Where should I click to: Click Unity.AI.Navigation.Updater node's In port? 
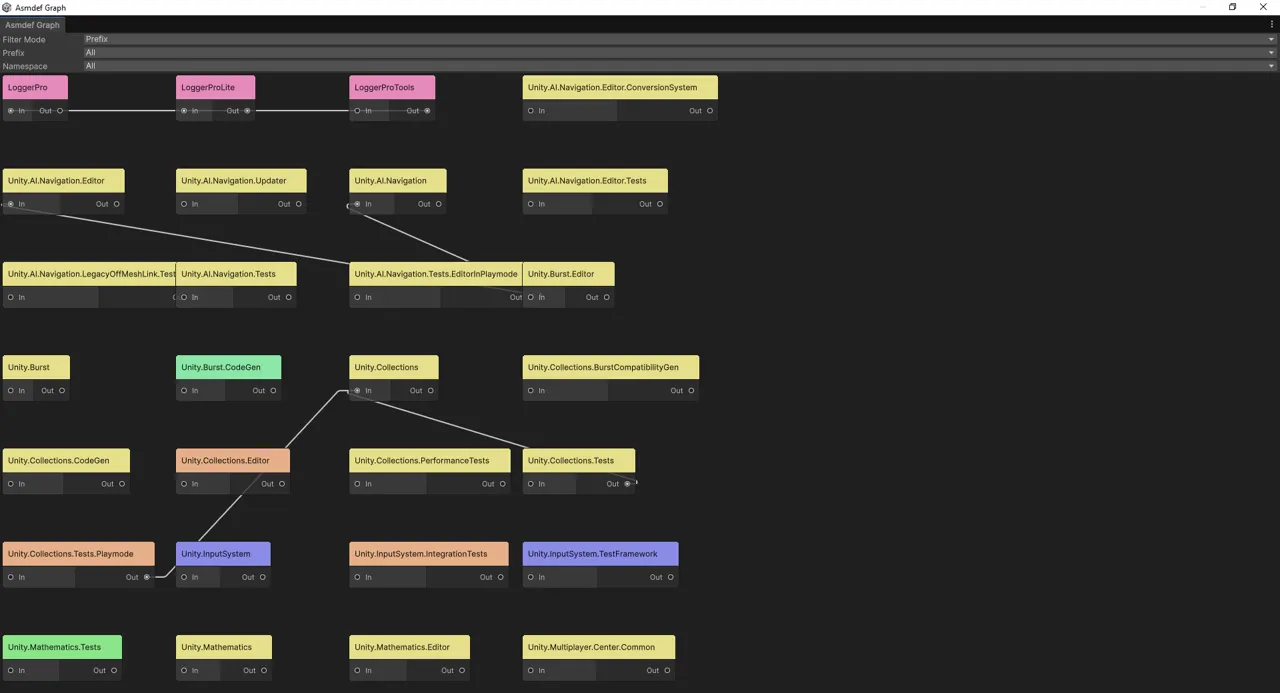(x=184, y=204)
